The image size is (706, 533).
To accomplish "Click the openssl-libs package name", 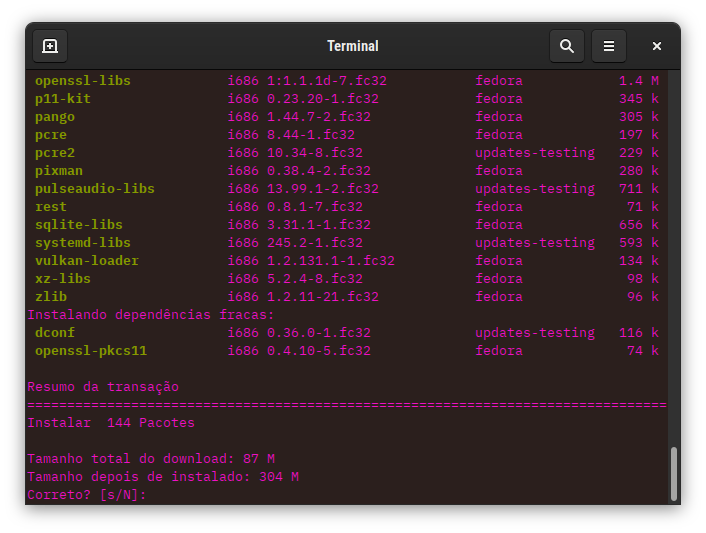I will click(83, 81).
